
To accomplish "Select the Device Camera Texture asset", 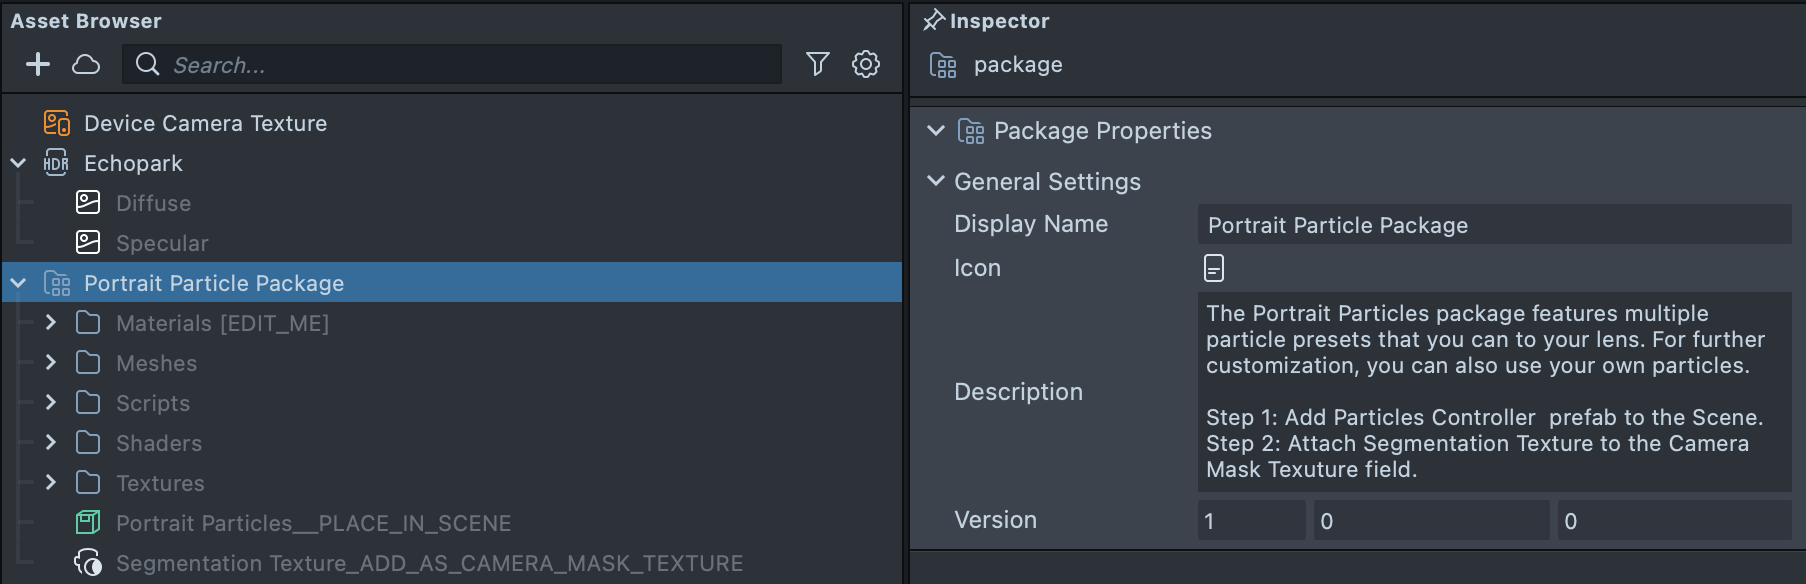I will point(205,123).
